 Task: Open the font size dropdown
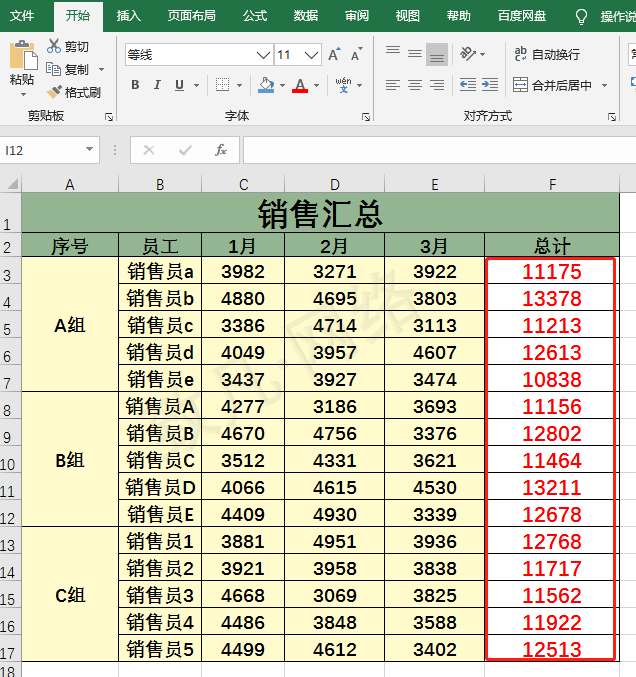[x=311, y=55]
